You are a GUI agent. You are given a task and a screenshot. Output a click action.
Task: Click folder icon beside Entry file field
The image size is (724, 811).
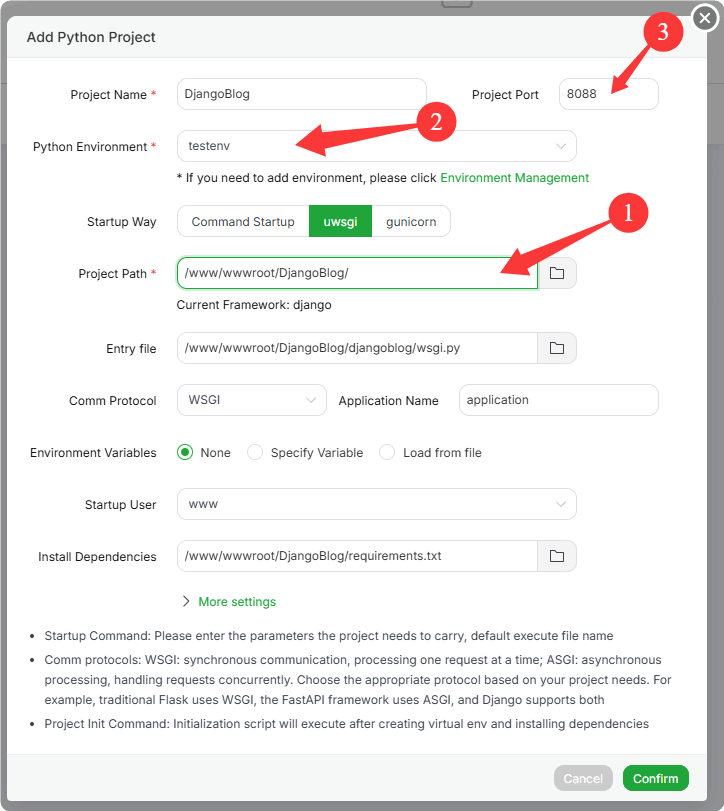click(x=557, y=348)
